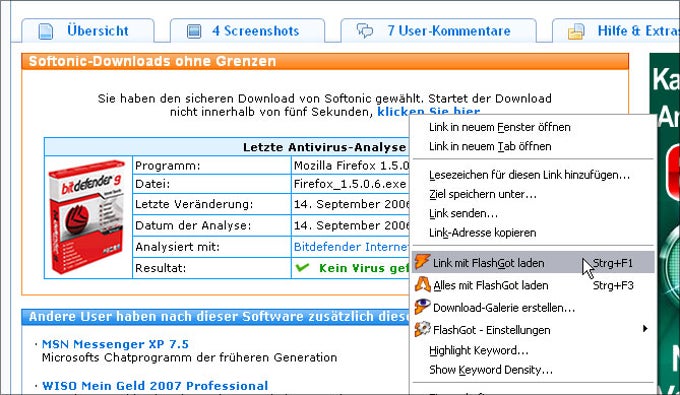Switch to the 4 Screenshots tab
This screenshot has width=680, height=395.
point(247,30)
